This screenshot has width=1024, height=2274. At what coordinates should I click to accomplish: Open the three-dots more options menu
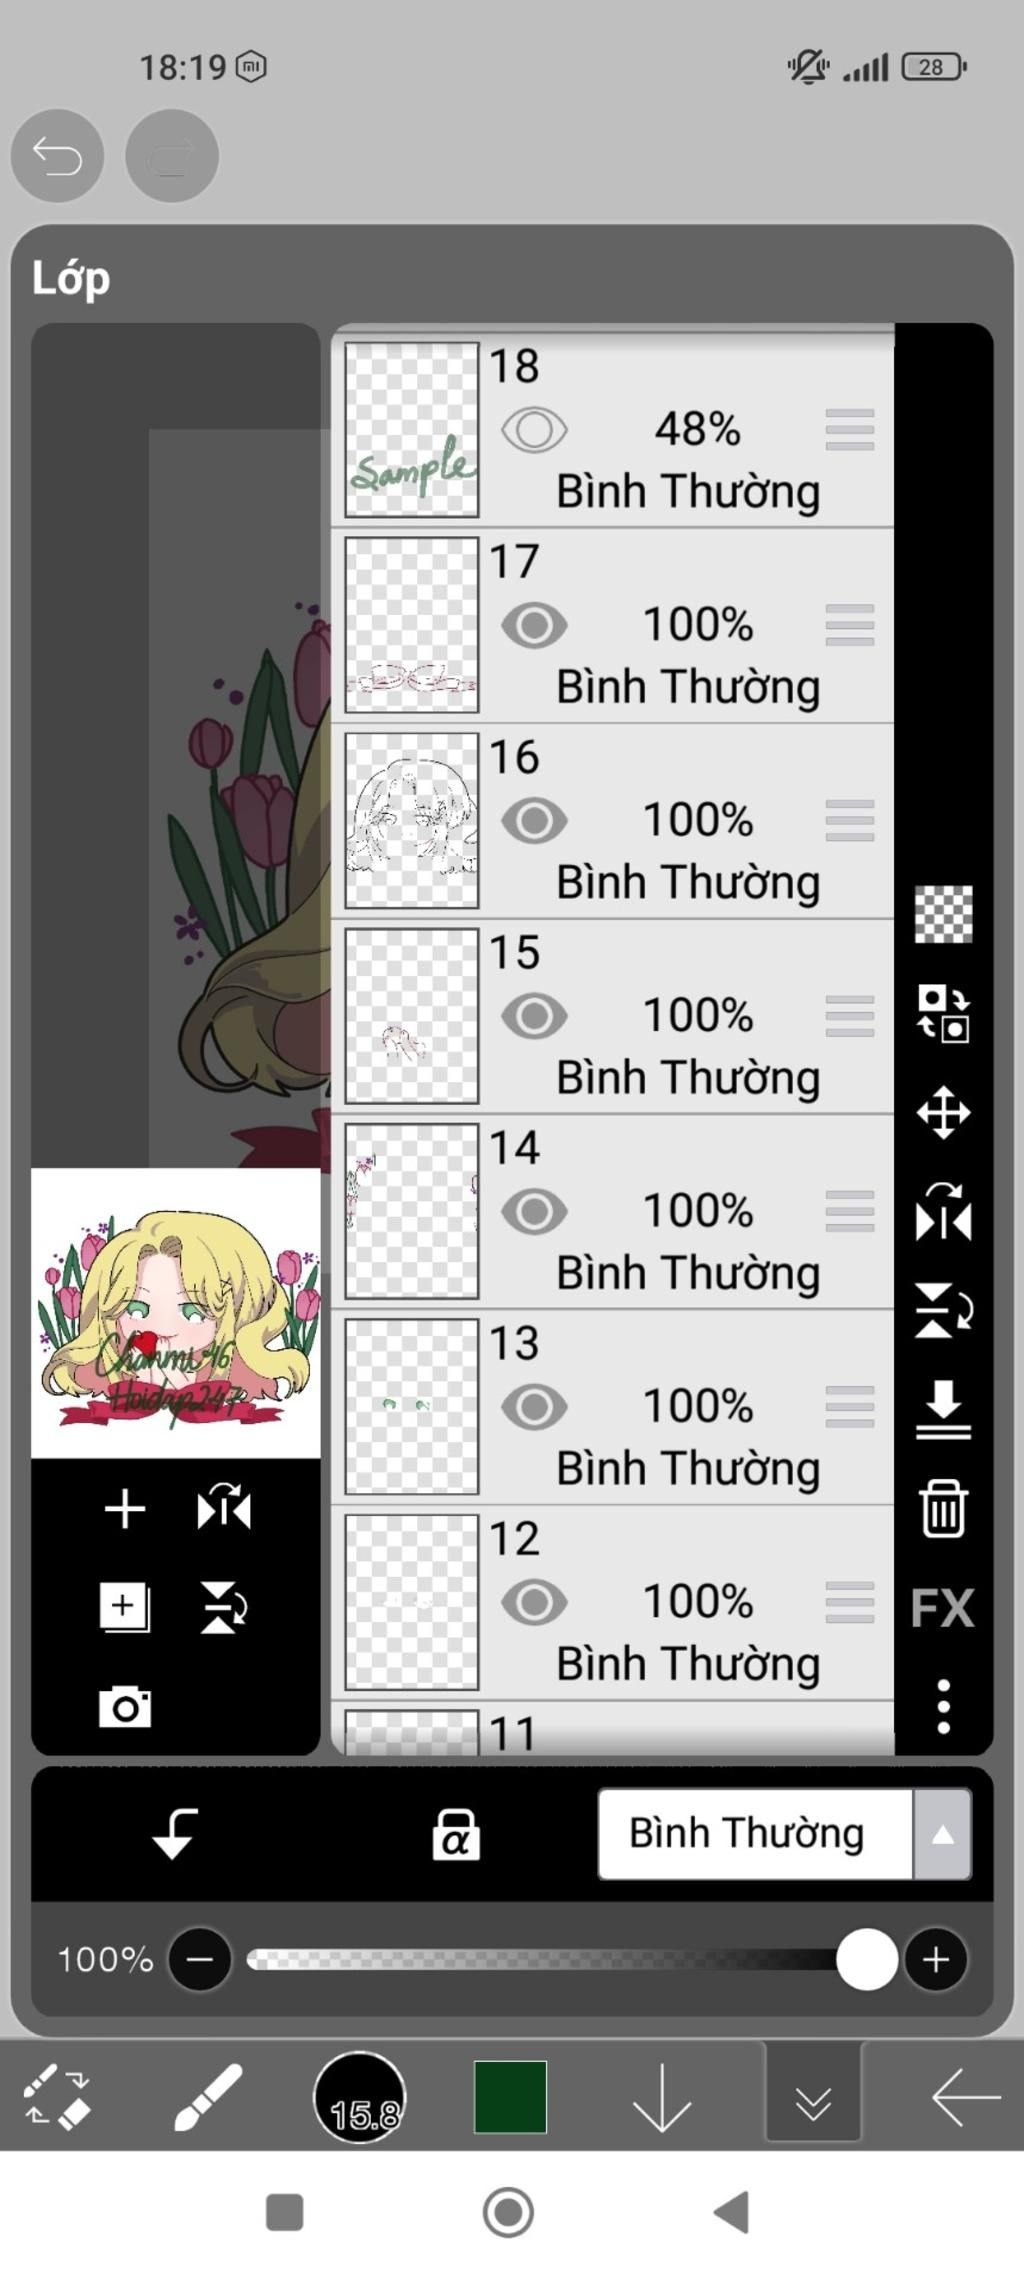[x=943, y=1707]
